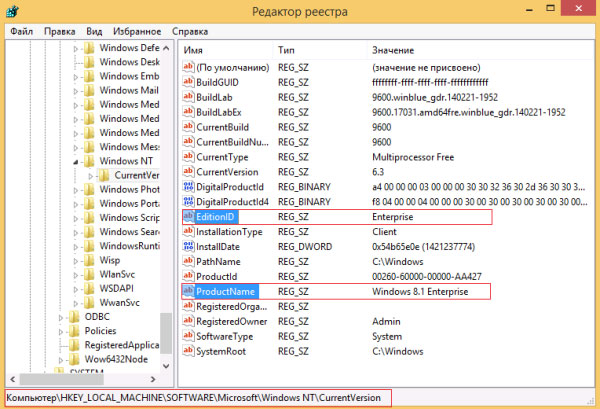This screenshot has height=409, width=600.
Task: Select the CurrentBuildNu... value name
Action: (232, 142)
